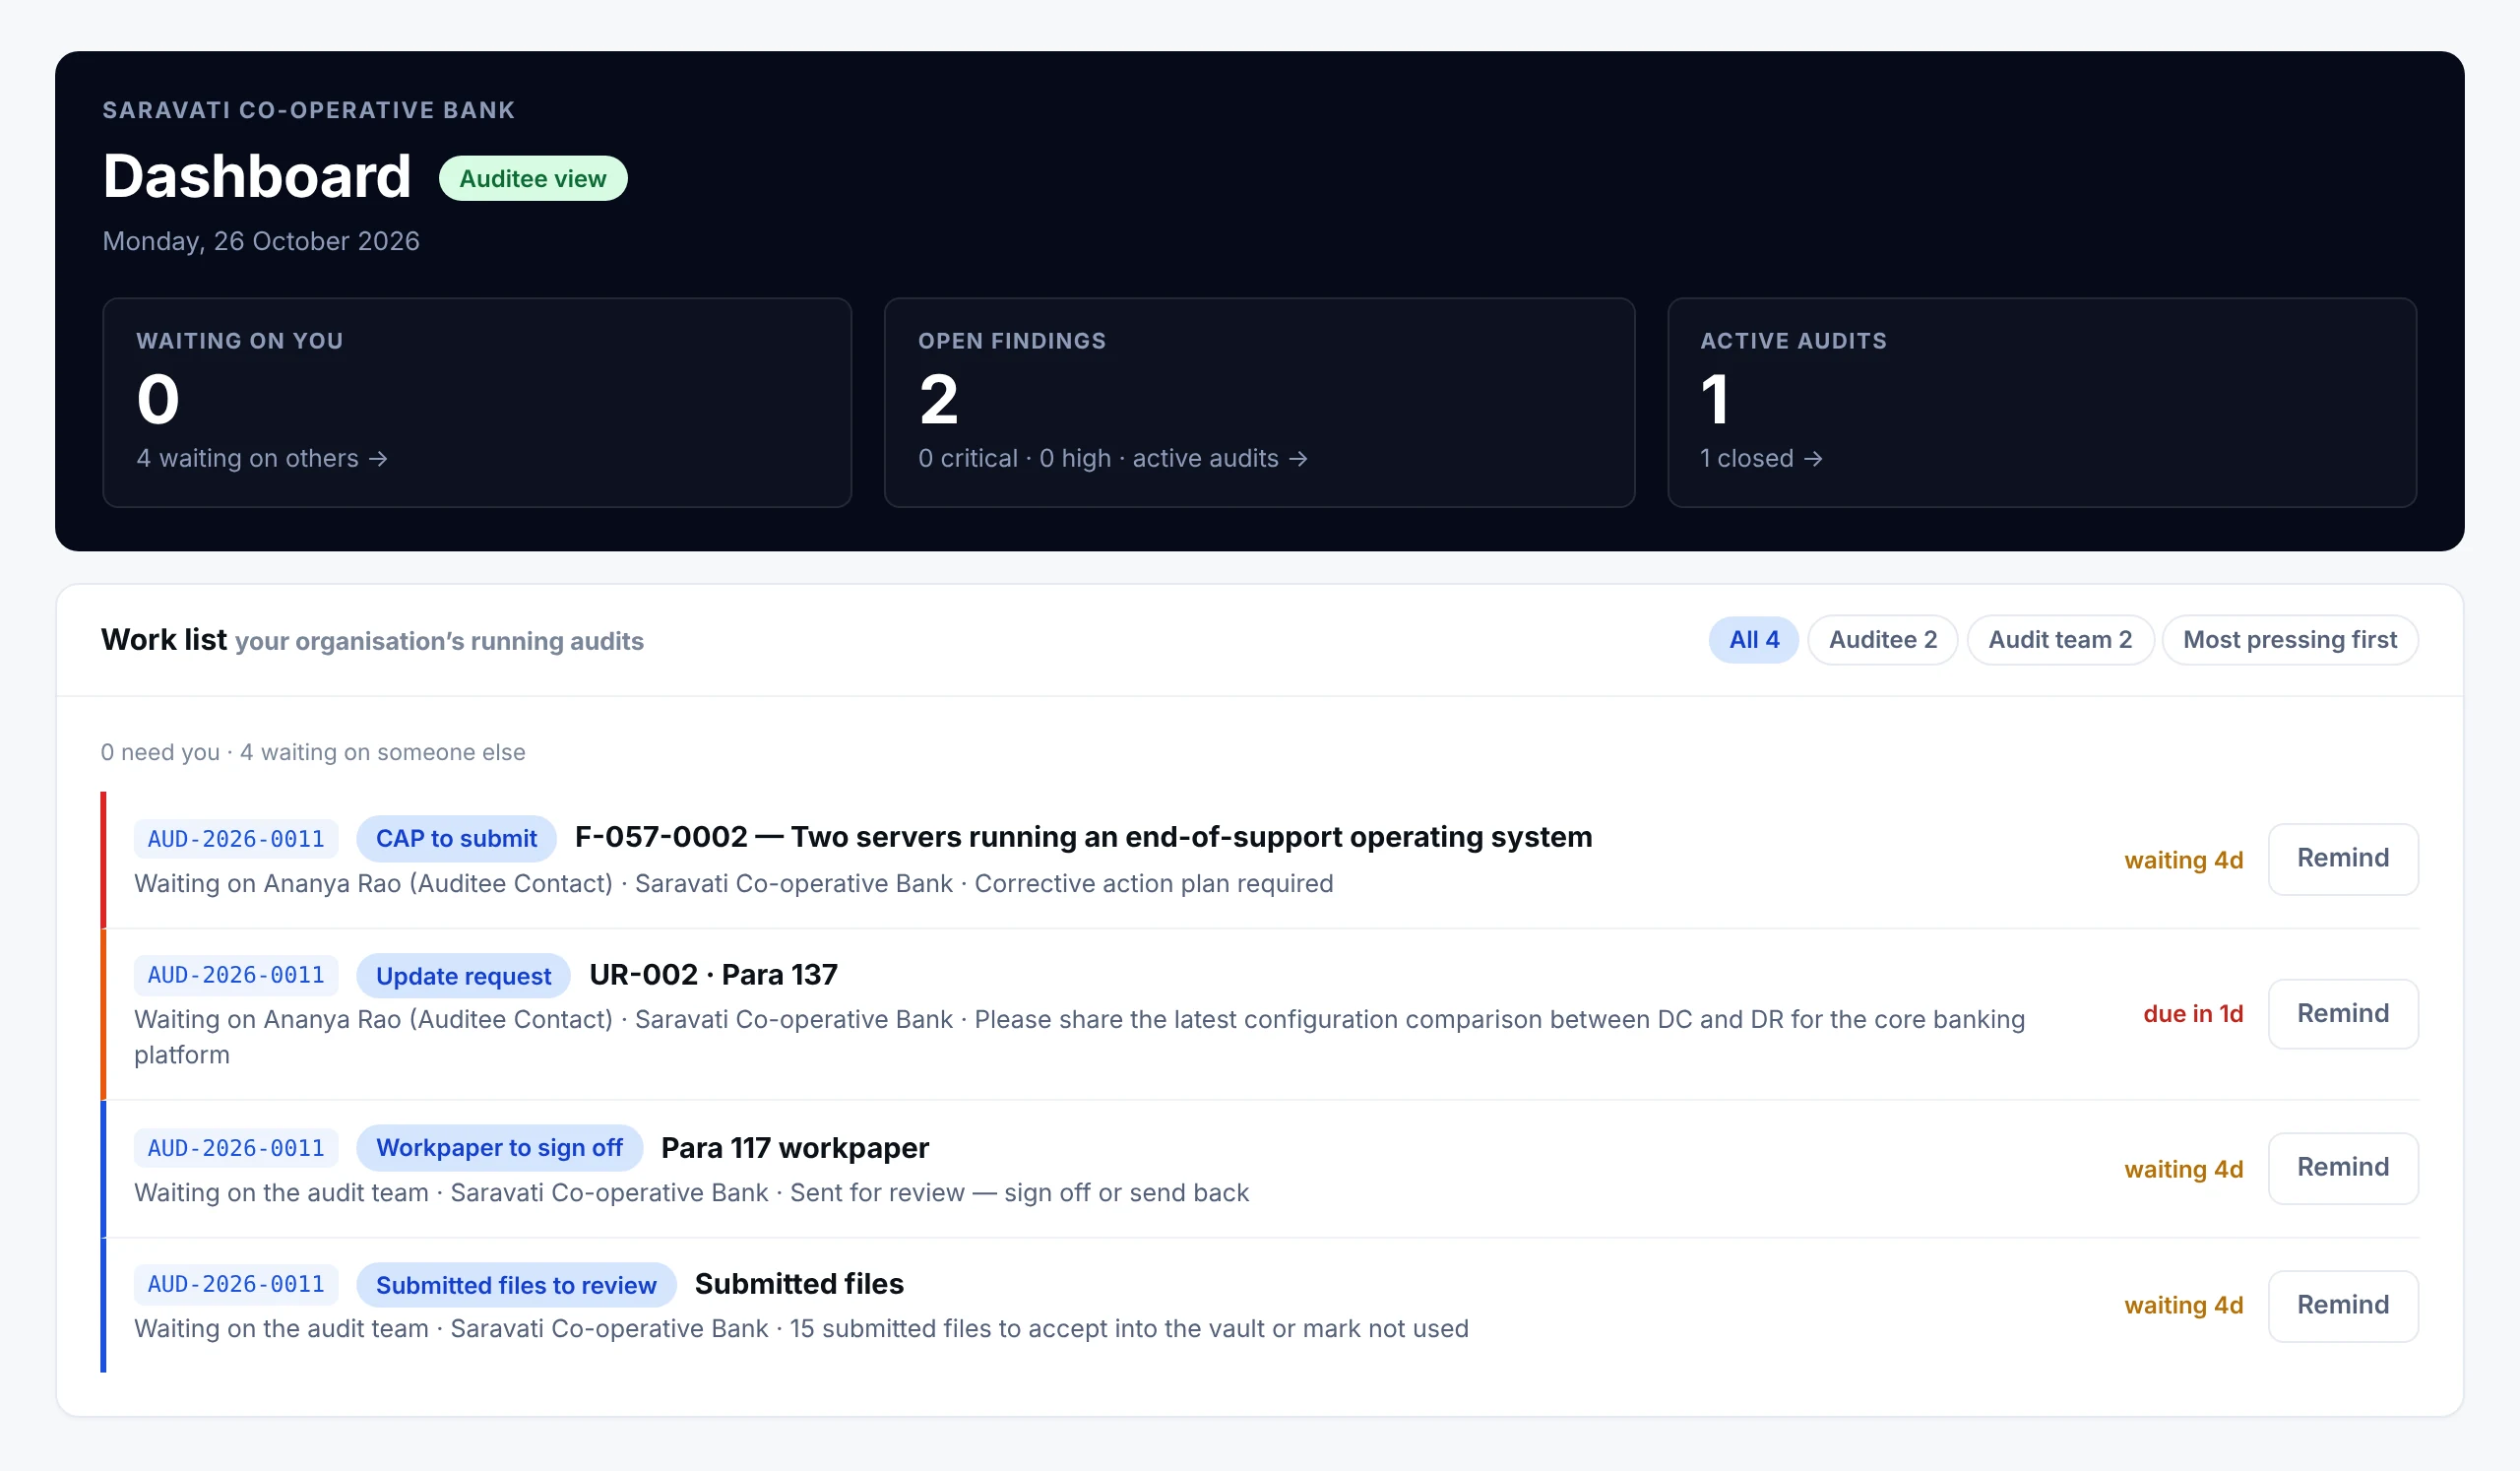Open 'Para 117 workpaper' title

(795, 1148)
